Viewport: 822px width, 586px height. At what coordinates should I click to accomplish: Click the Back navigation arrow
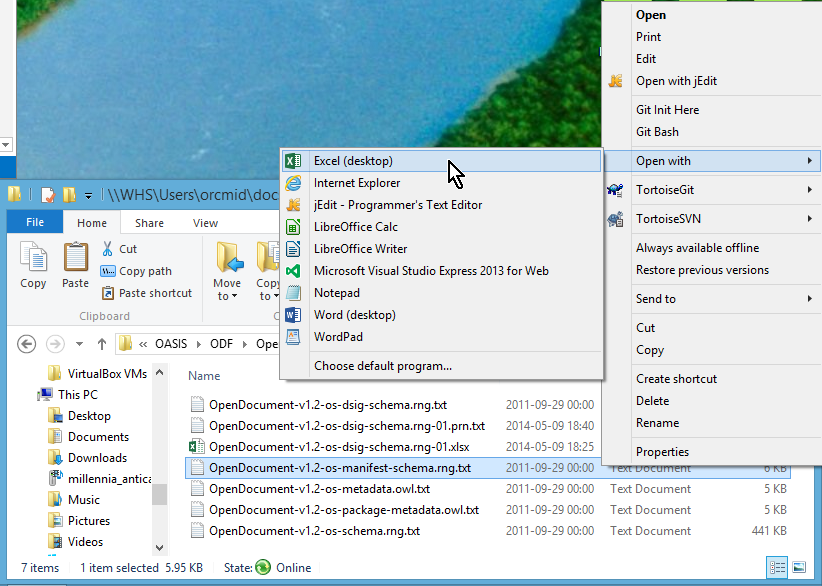(26, 344)
